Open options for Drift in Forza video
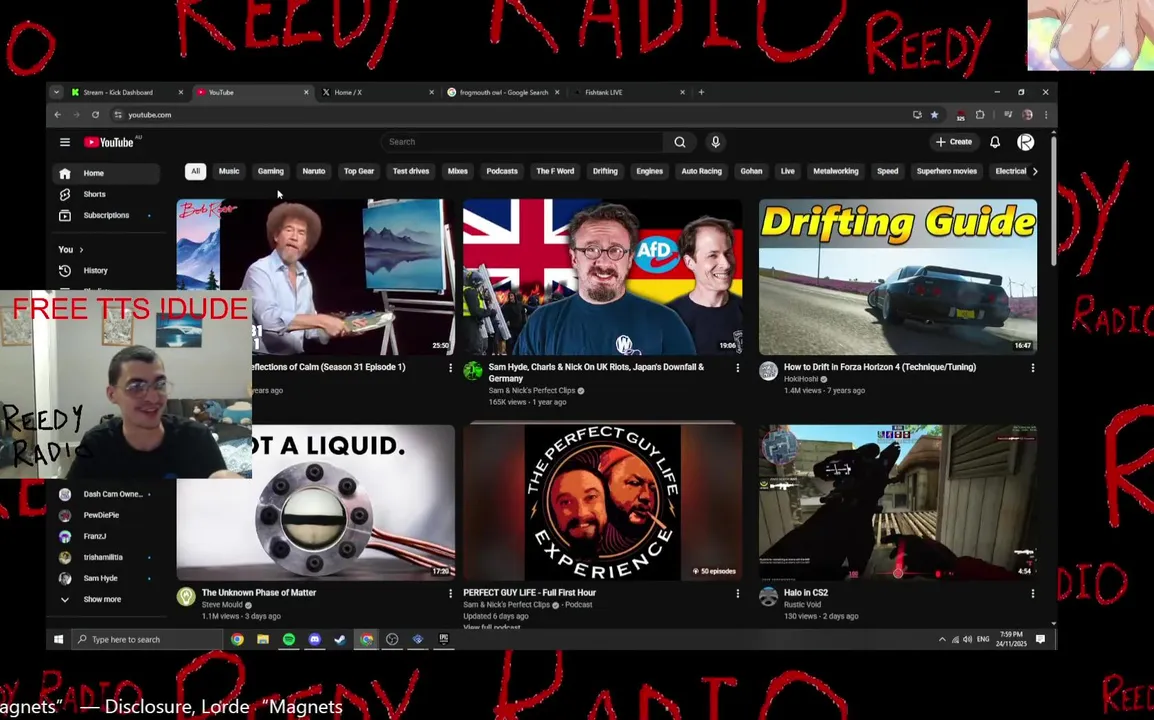This screenshot has width=1154, height=720. point(1033,367)
